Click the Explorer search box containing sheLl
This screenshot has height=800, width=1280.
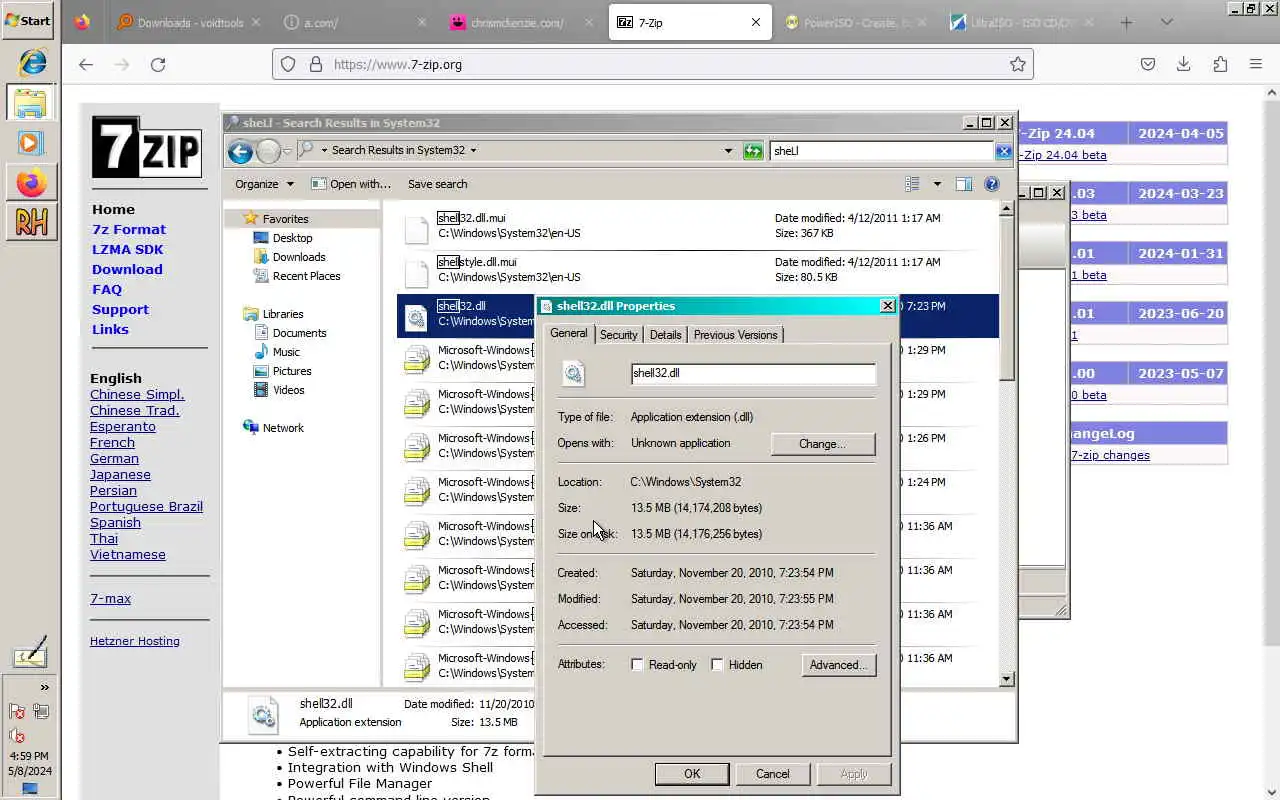882,151
